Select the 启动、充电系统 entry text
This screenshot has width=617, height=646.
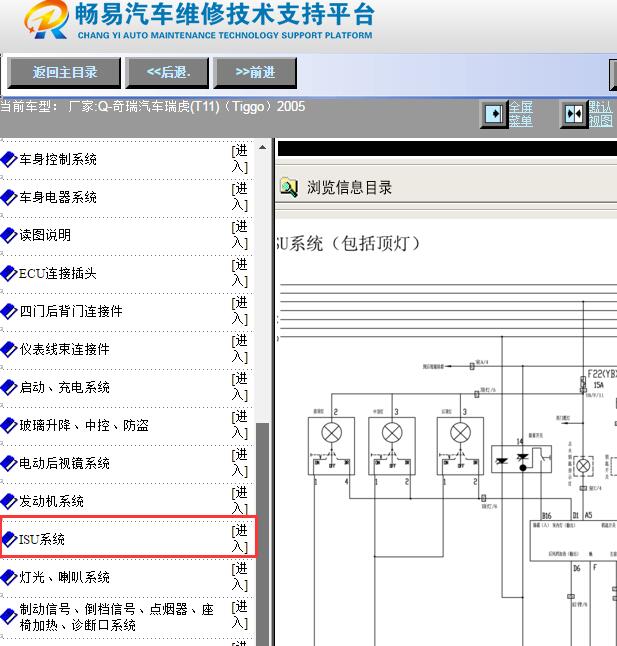click(x=65, y=387)
